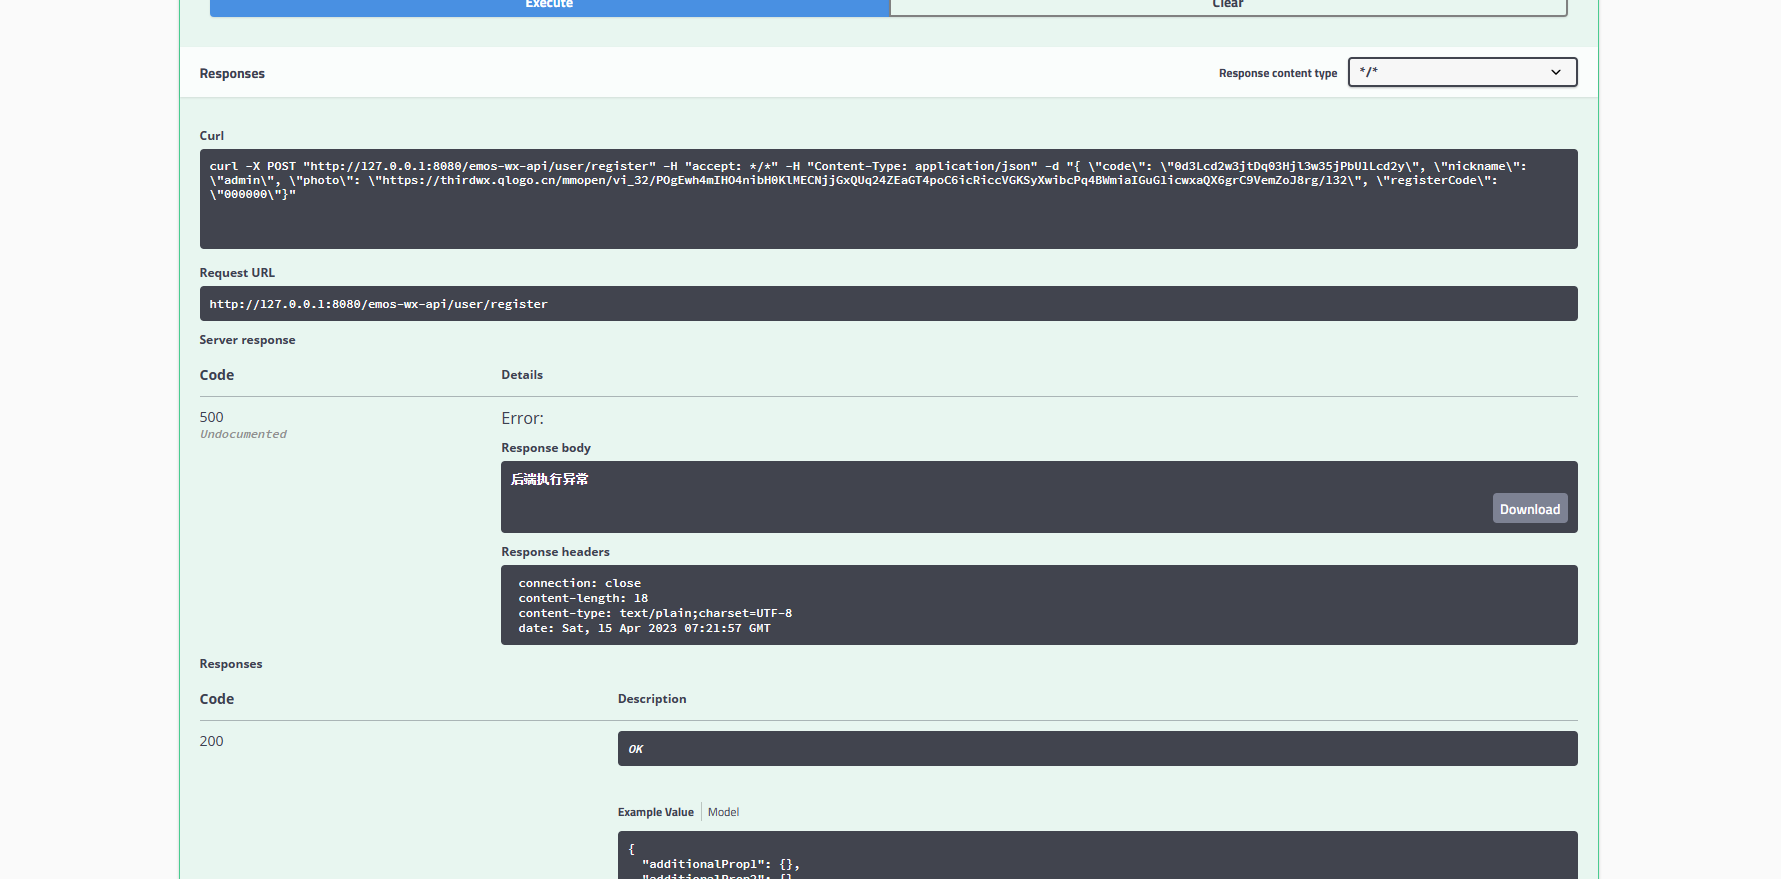Image resolution: width=1781 pixels, height=879 pixels.
Task: Click the dropdown chevron arrow icon
Action: (1555, 72)
